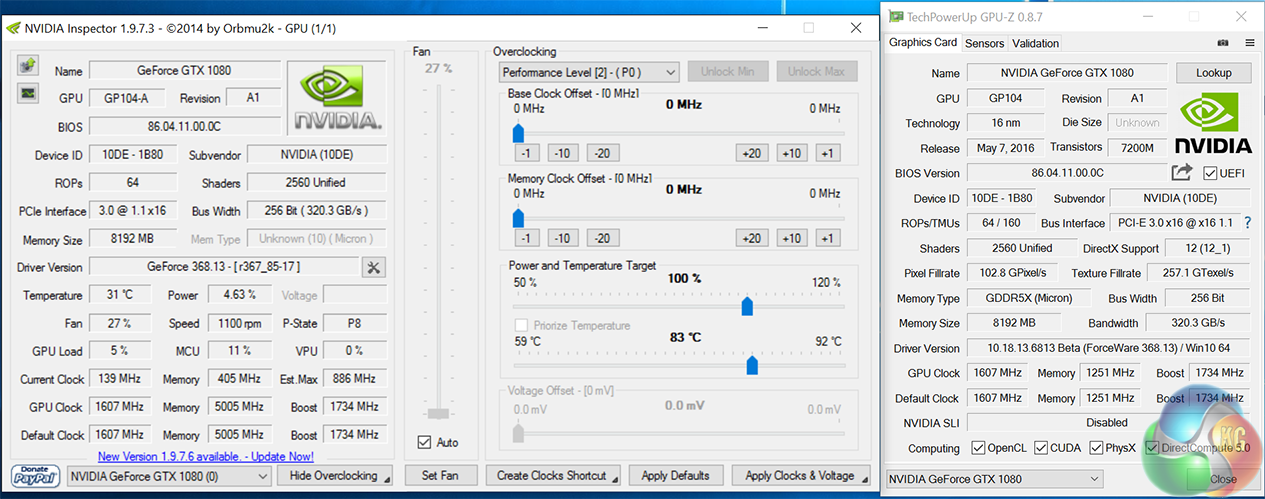Click the NVIDIA SLI field showing Disabled
Image resolution: width=1265 pixels, height=499 pixels.
click(1107, 423)
